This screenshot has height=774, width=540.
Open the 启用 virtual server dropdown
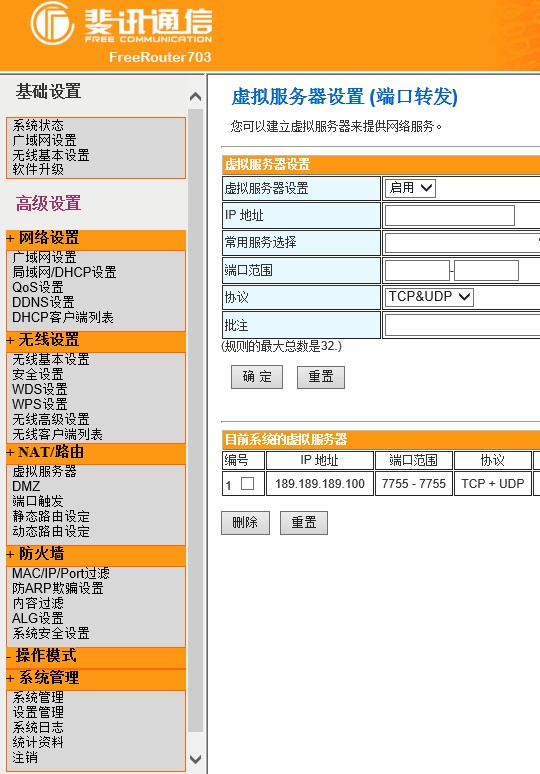[x=410, y=188]
